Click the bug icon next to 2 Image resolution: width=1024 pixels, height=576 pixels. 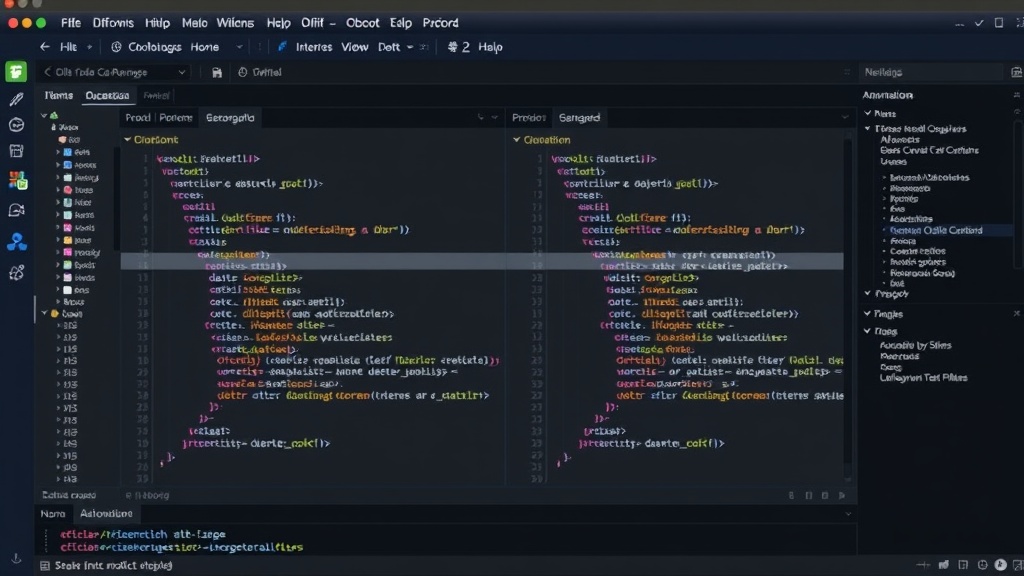pos(452,47)
